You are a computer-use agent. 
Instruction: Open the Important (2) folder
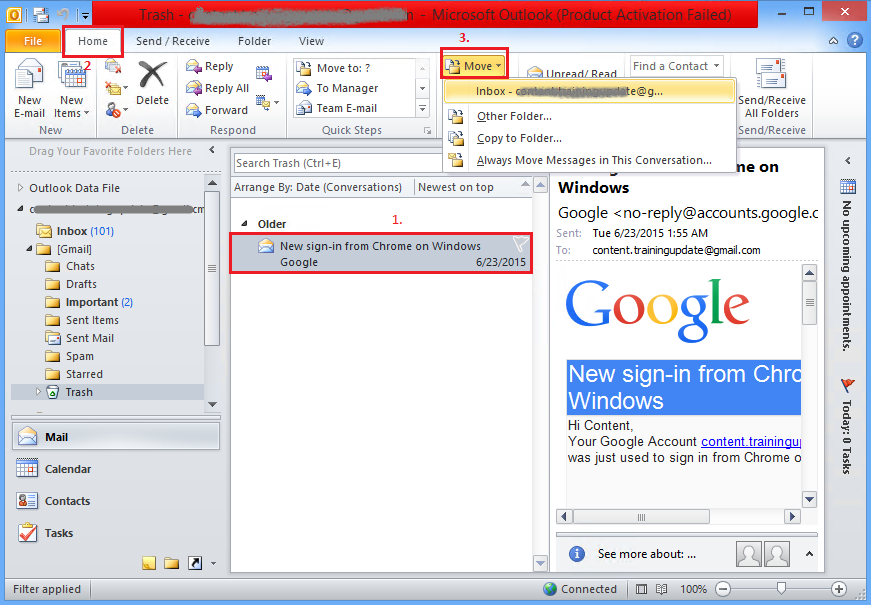pos(98,302)
